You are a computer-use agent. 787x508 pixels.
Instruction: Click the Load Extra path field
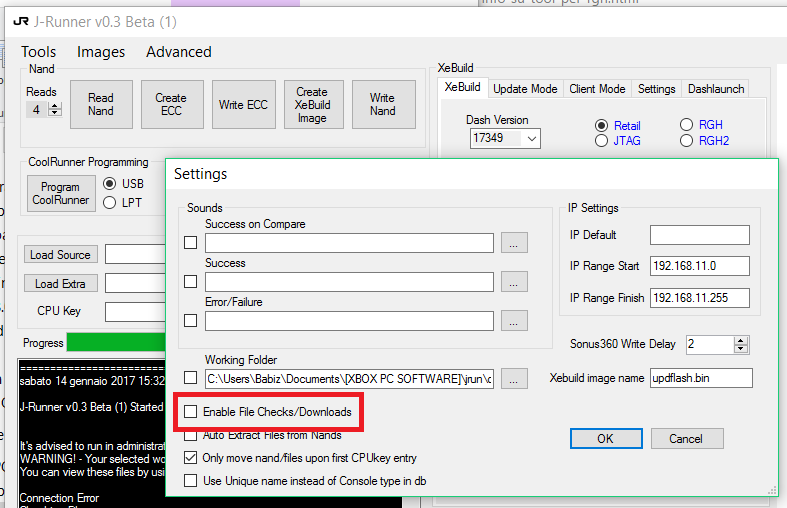click(135, 284)
